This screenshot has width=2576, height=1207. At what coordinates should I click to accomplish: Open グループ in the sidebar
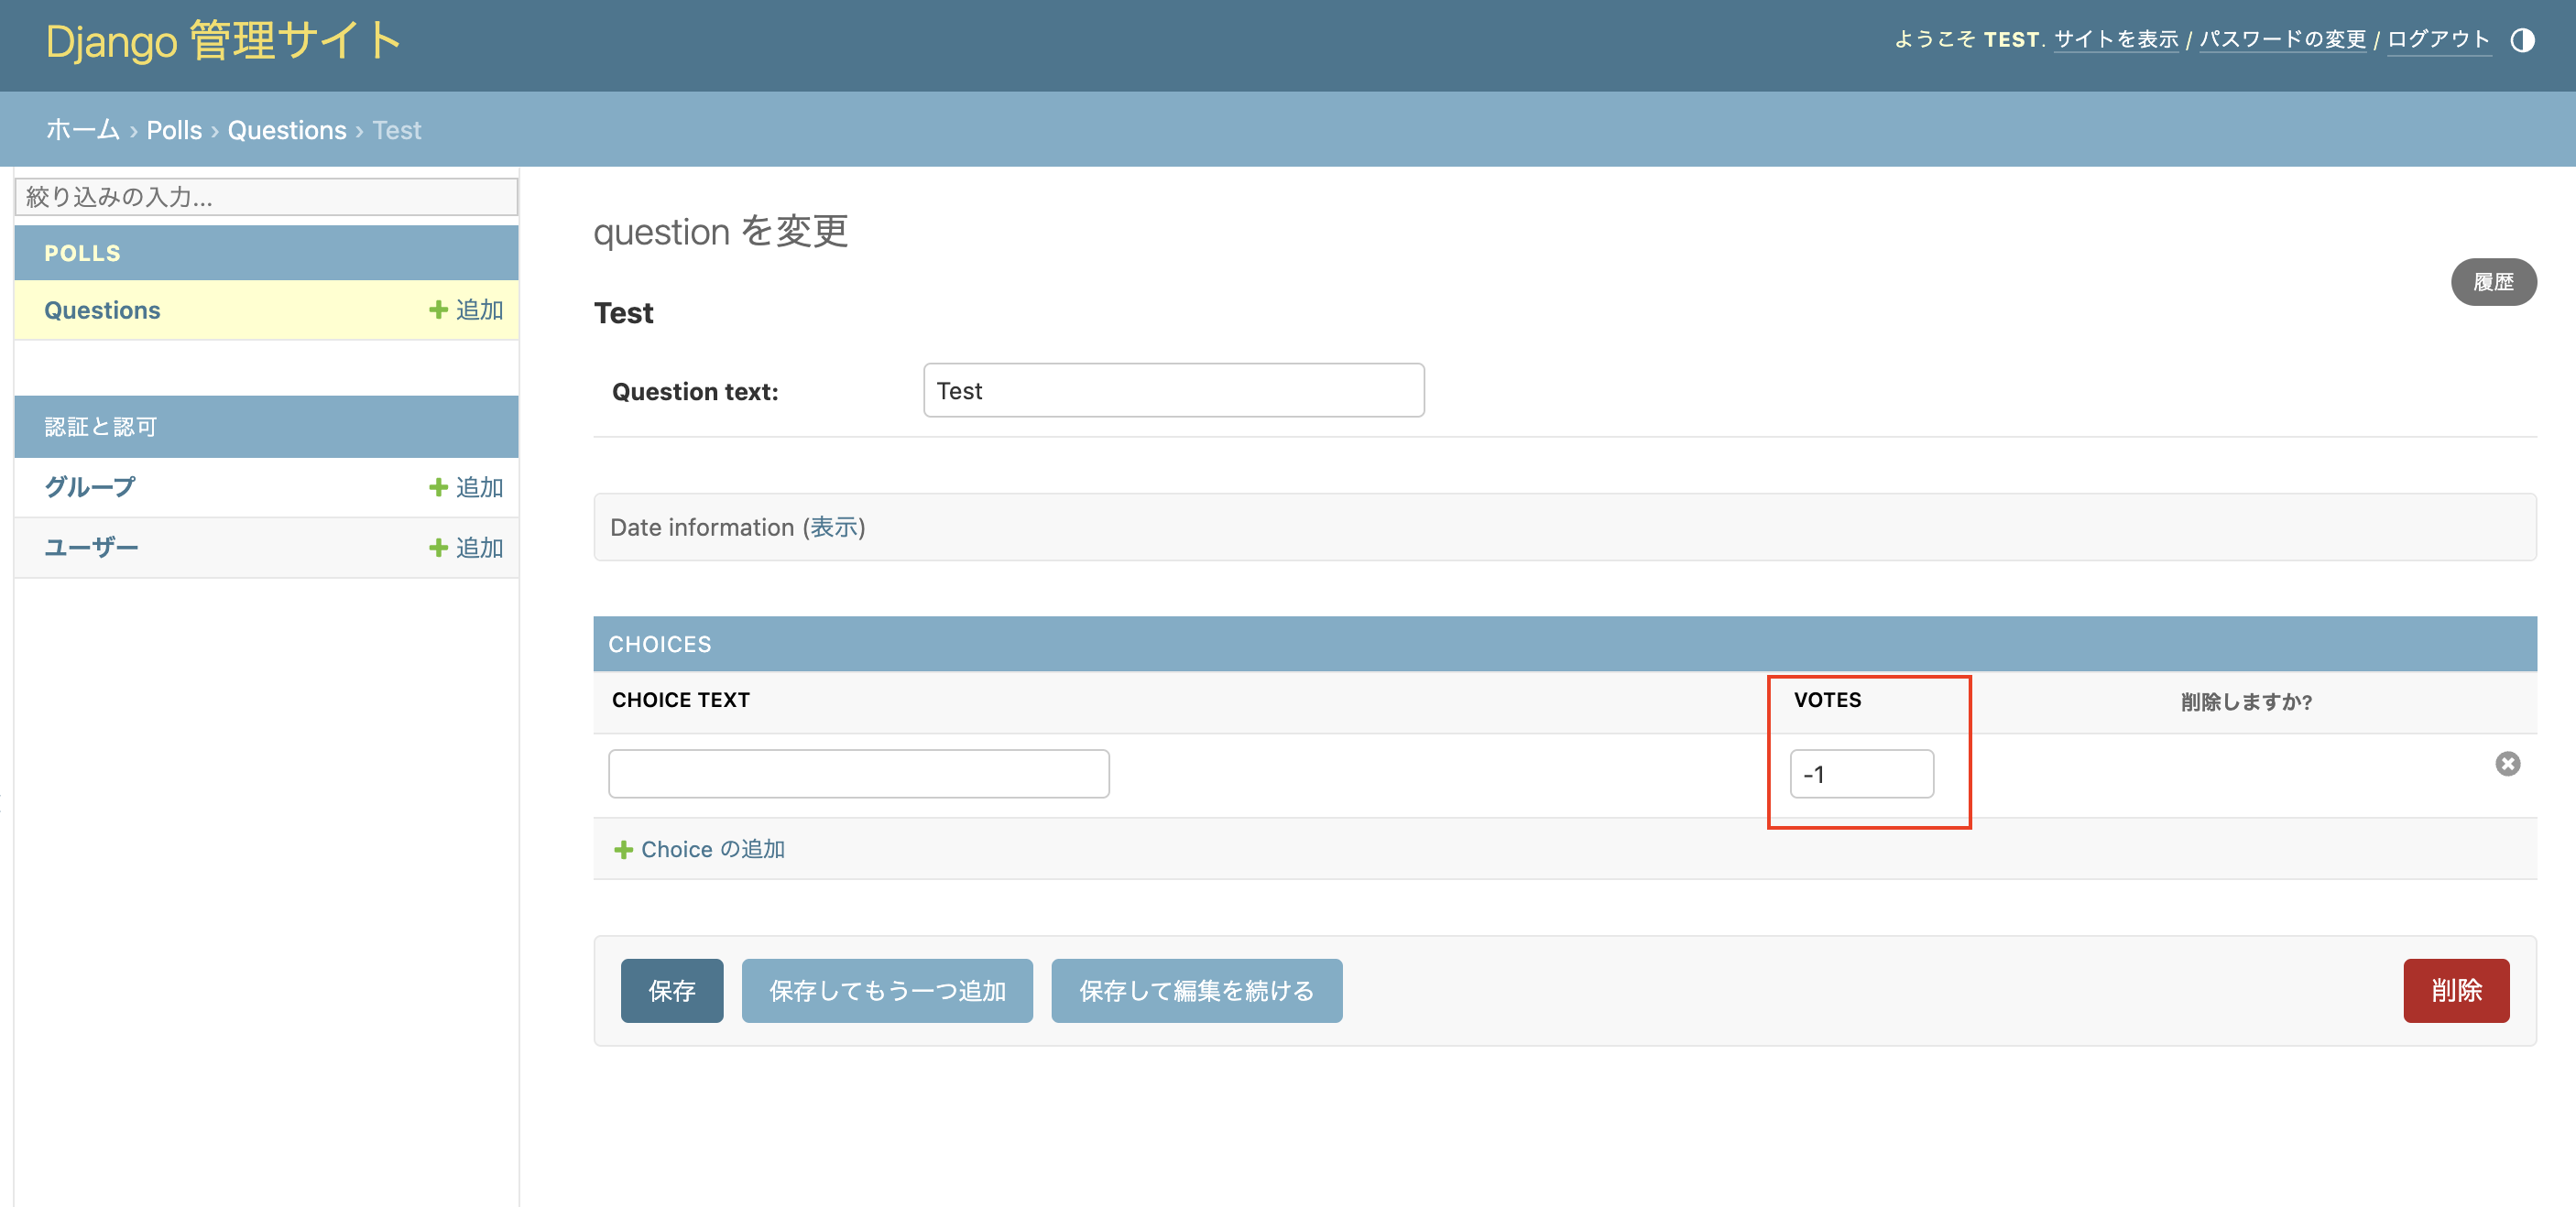click(x=90, y=487)
